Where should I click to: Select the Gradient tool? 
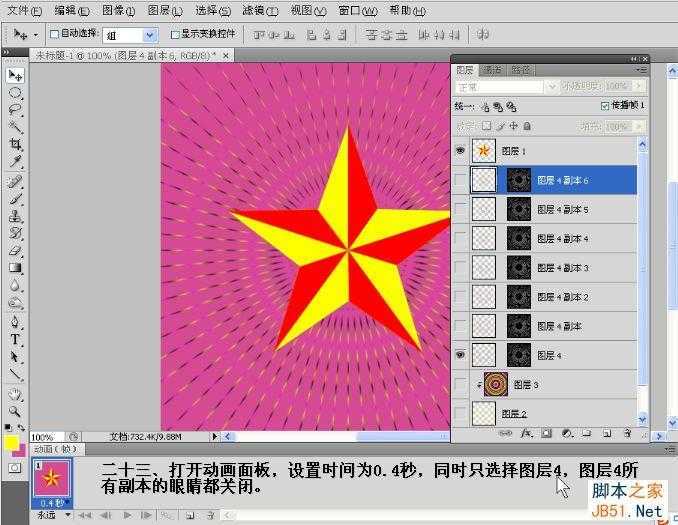click(x=15, y=268)
